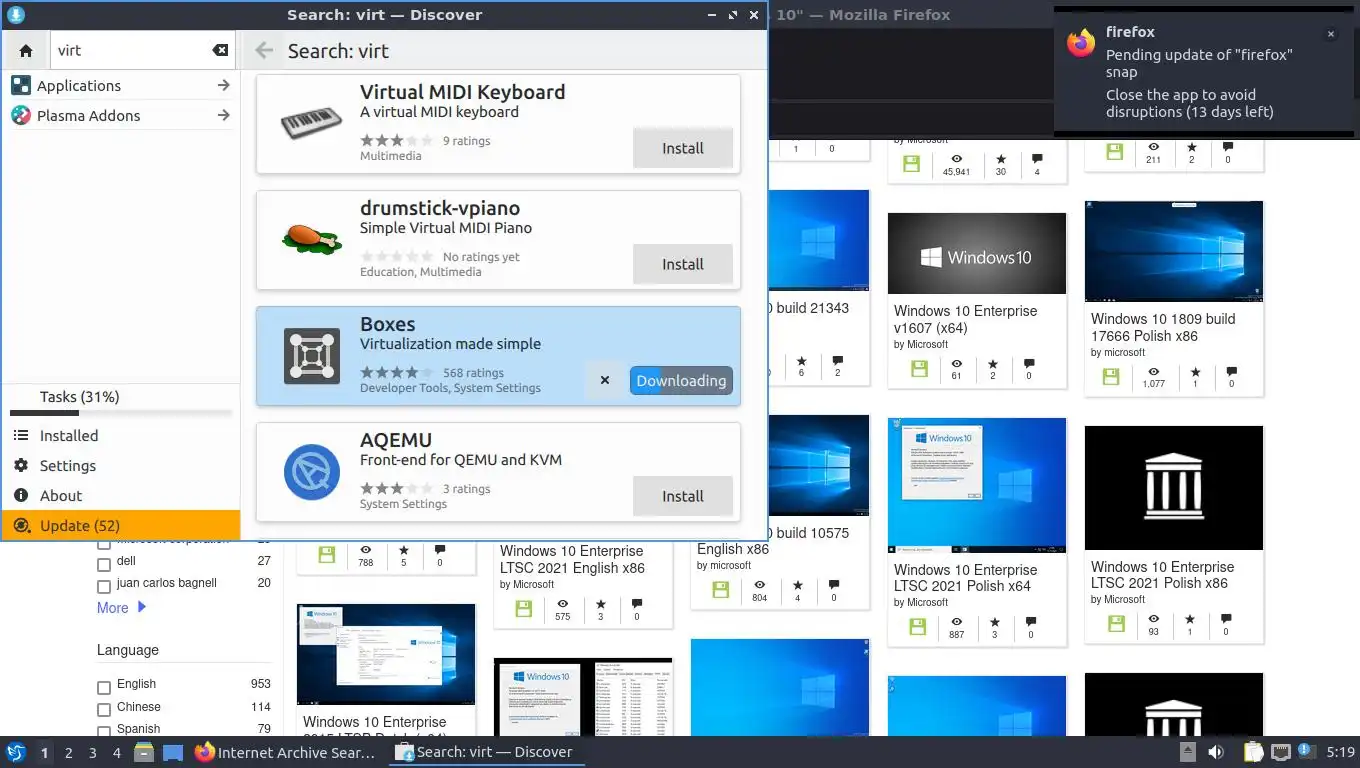
Task: Switch to Internet Archive Firefox taskbar item
Action: (286, 752)
